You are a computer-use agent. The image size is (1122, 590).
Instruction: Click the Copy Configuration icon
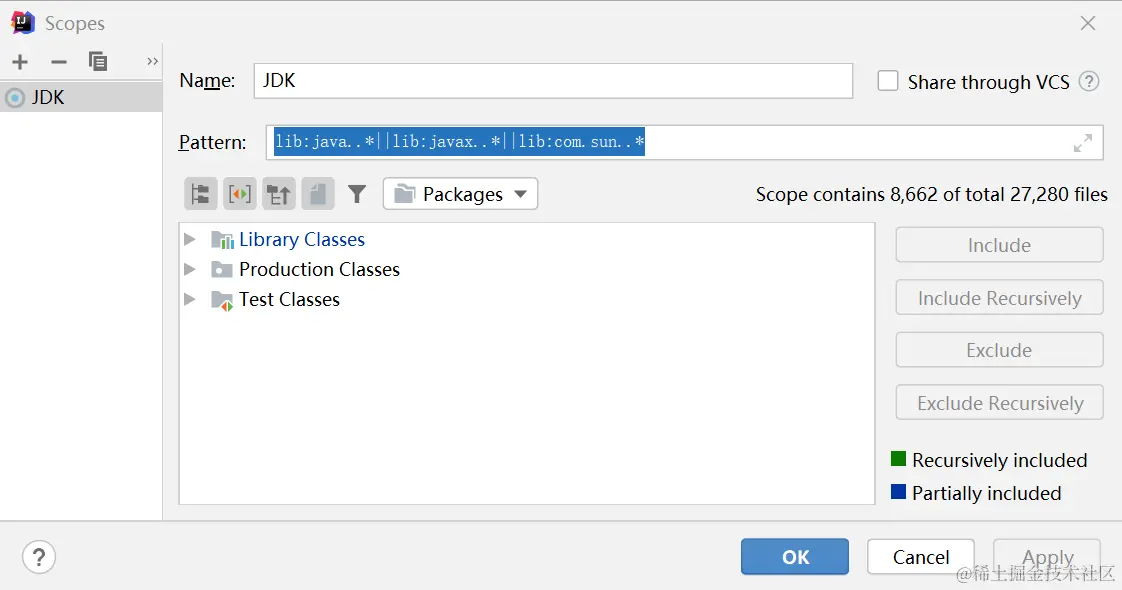[x=98, y=62]
